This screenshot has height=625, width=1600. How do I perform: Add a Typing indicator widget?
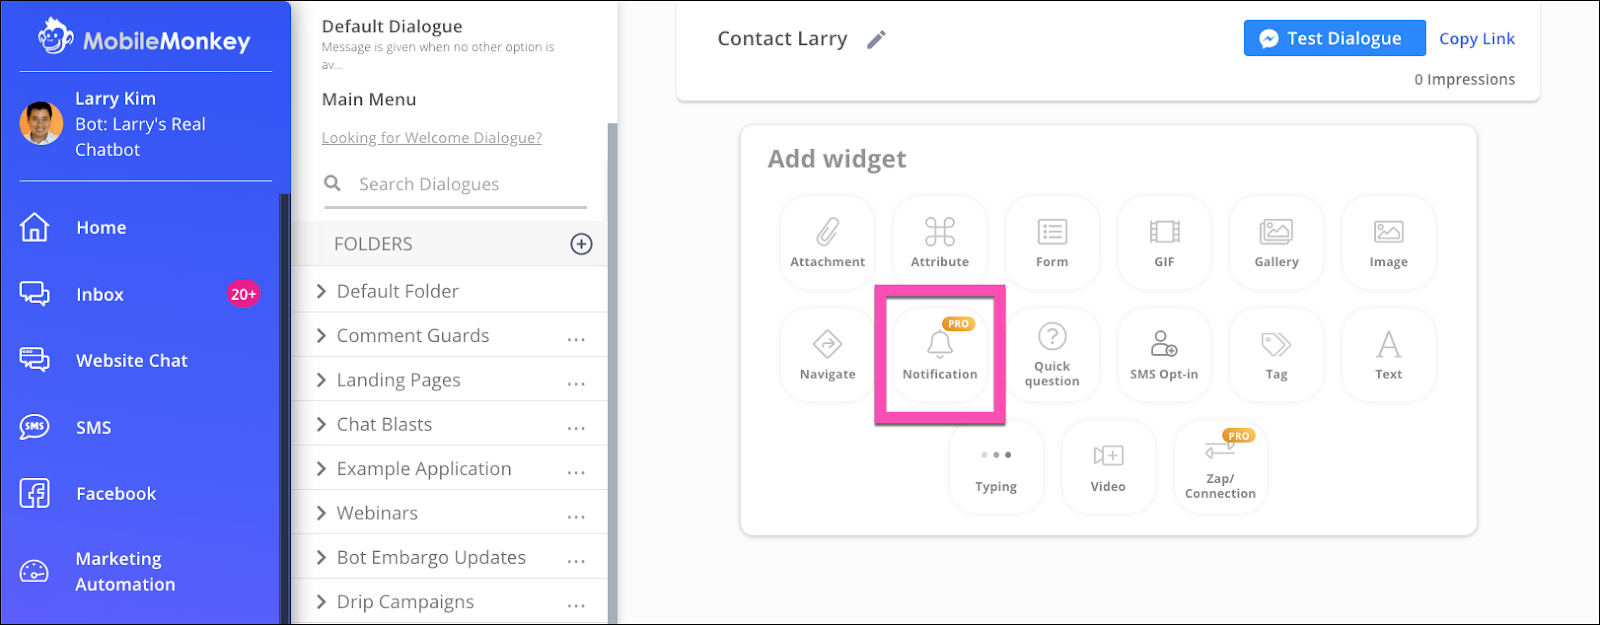click(x=995, y=466)
